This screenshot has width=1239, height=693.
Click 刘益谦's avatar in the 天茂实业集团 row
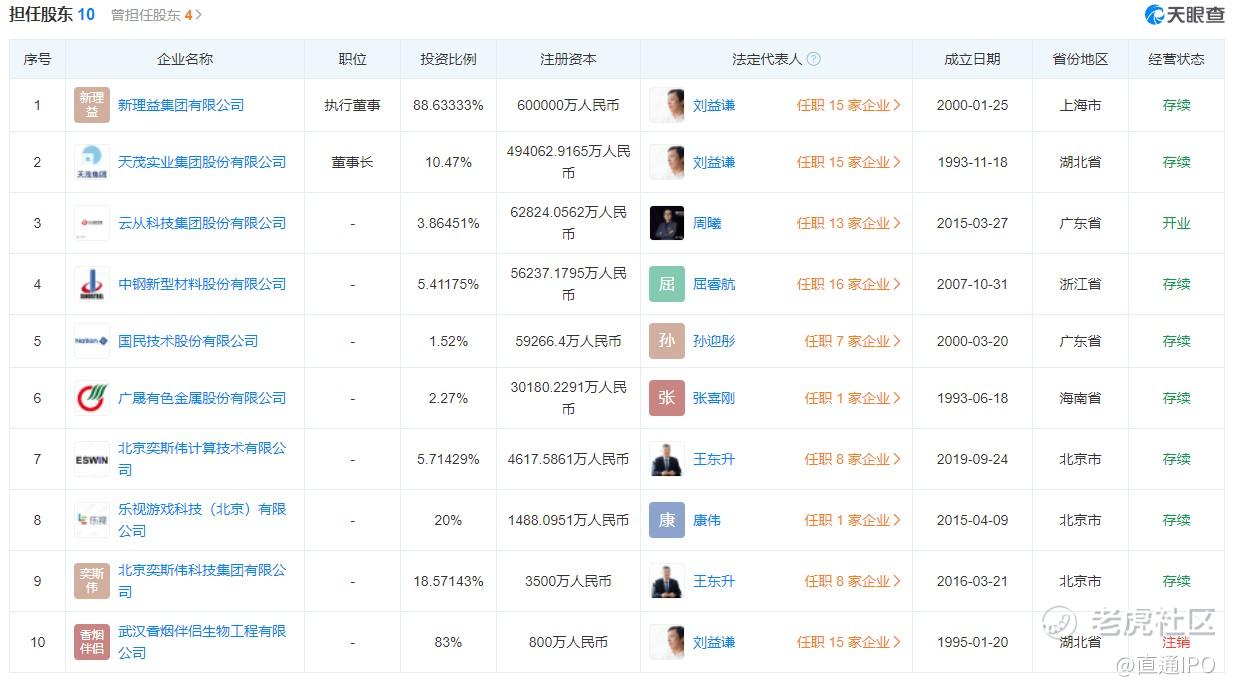[x=667, y=162]
